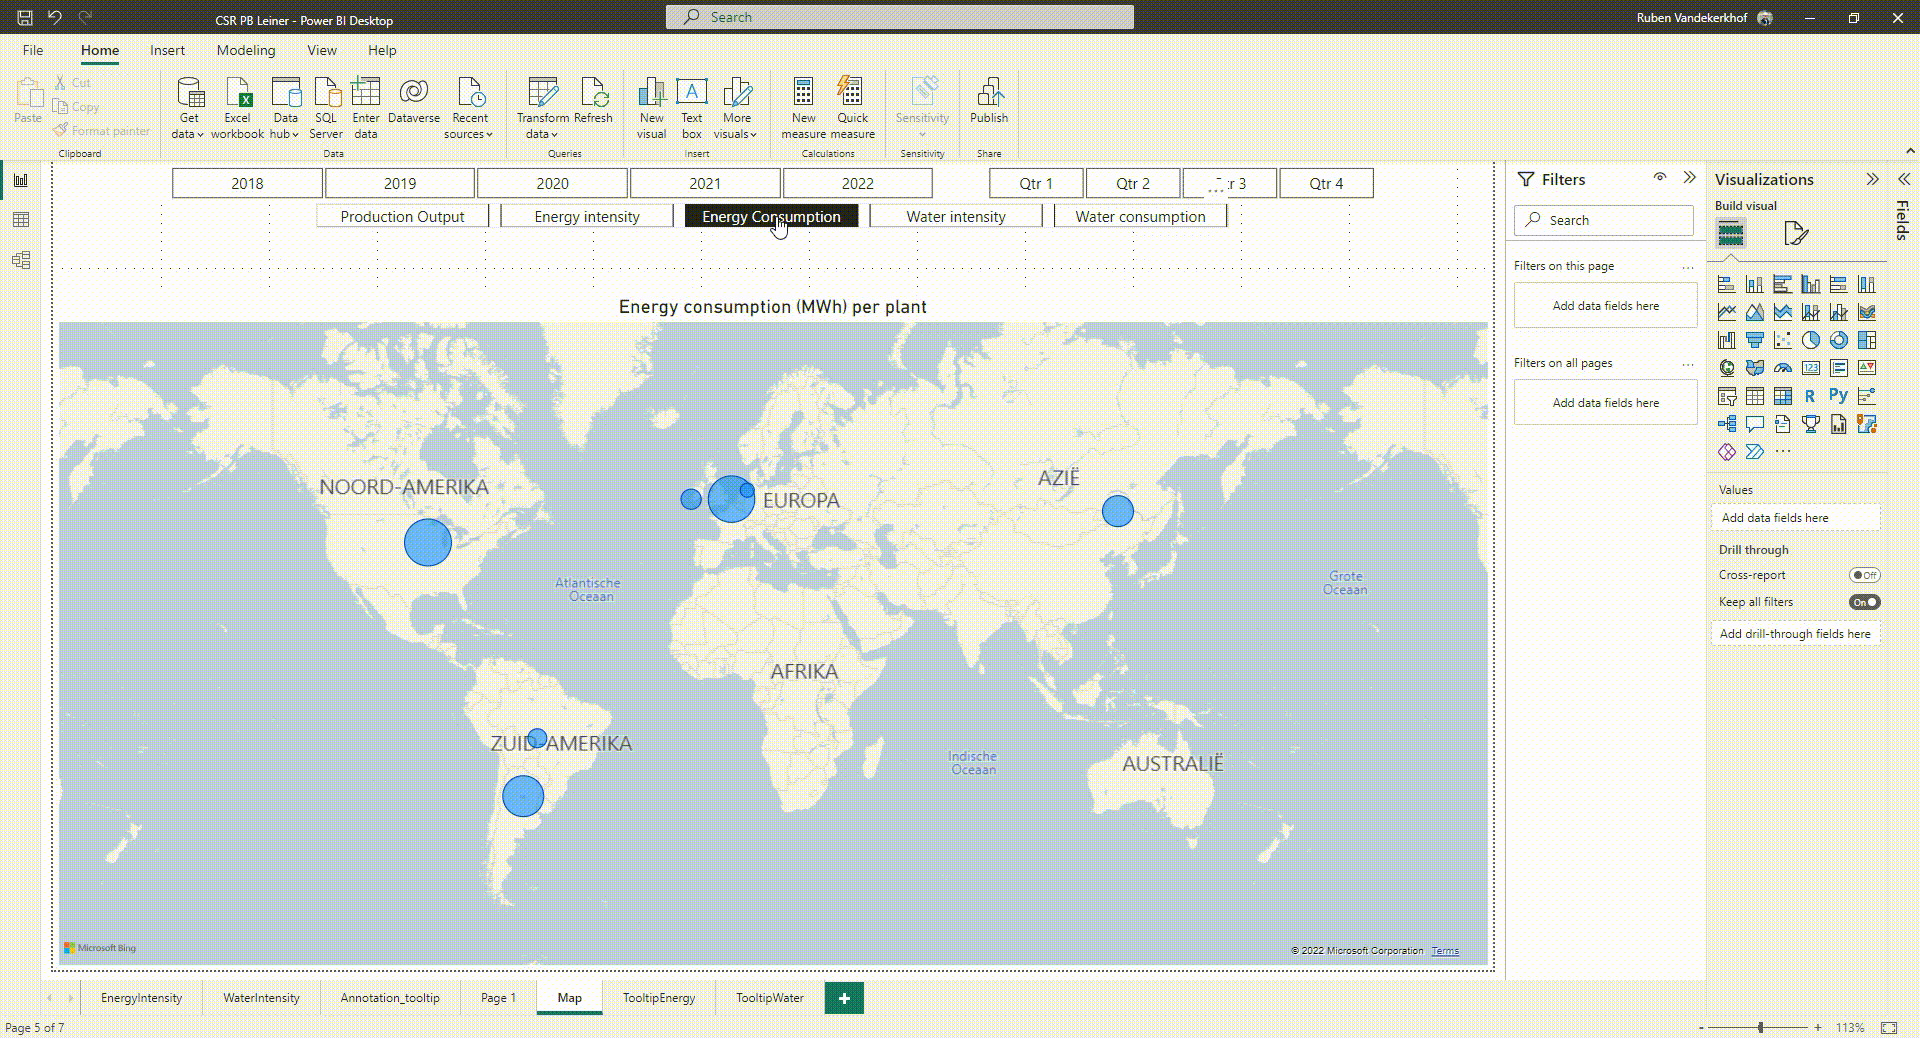Click the Quick measure icon
The height and width of the screenshot is (1038, 1920).
[x=851, y=93]
